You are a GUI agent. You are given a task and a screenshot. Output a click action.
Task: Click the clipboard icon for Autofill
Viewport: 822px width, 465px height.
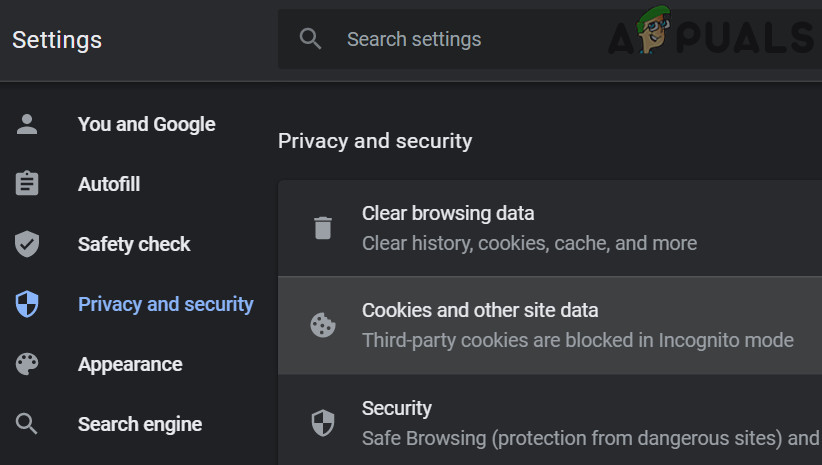click(27, 185)
